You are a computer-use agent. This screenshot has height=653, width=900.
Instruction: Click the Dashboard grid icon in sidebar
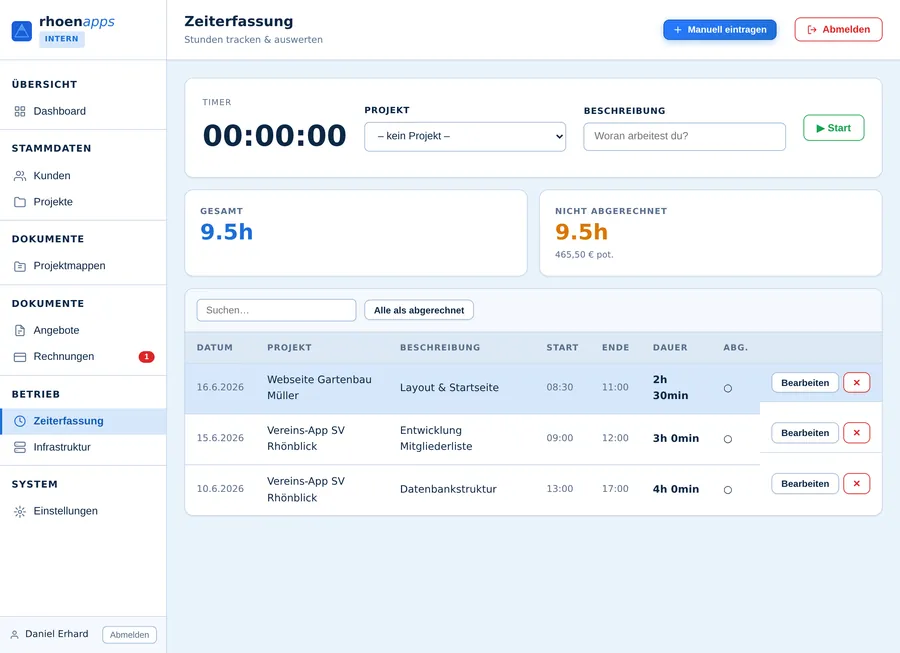pos(20,111)
